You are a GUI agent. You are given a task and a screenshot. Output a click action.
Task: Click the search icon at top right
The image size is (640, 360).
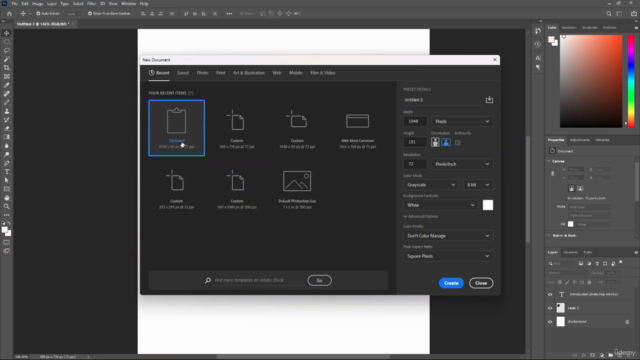coord(609,13)
